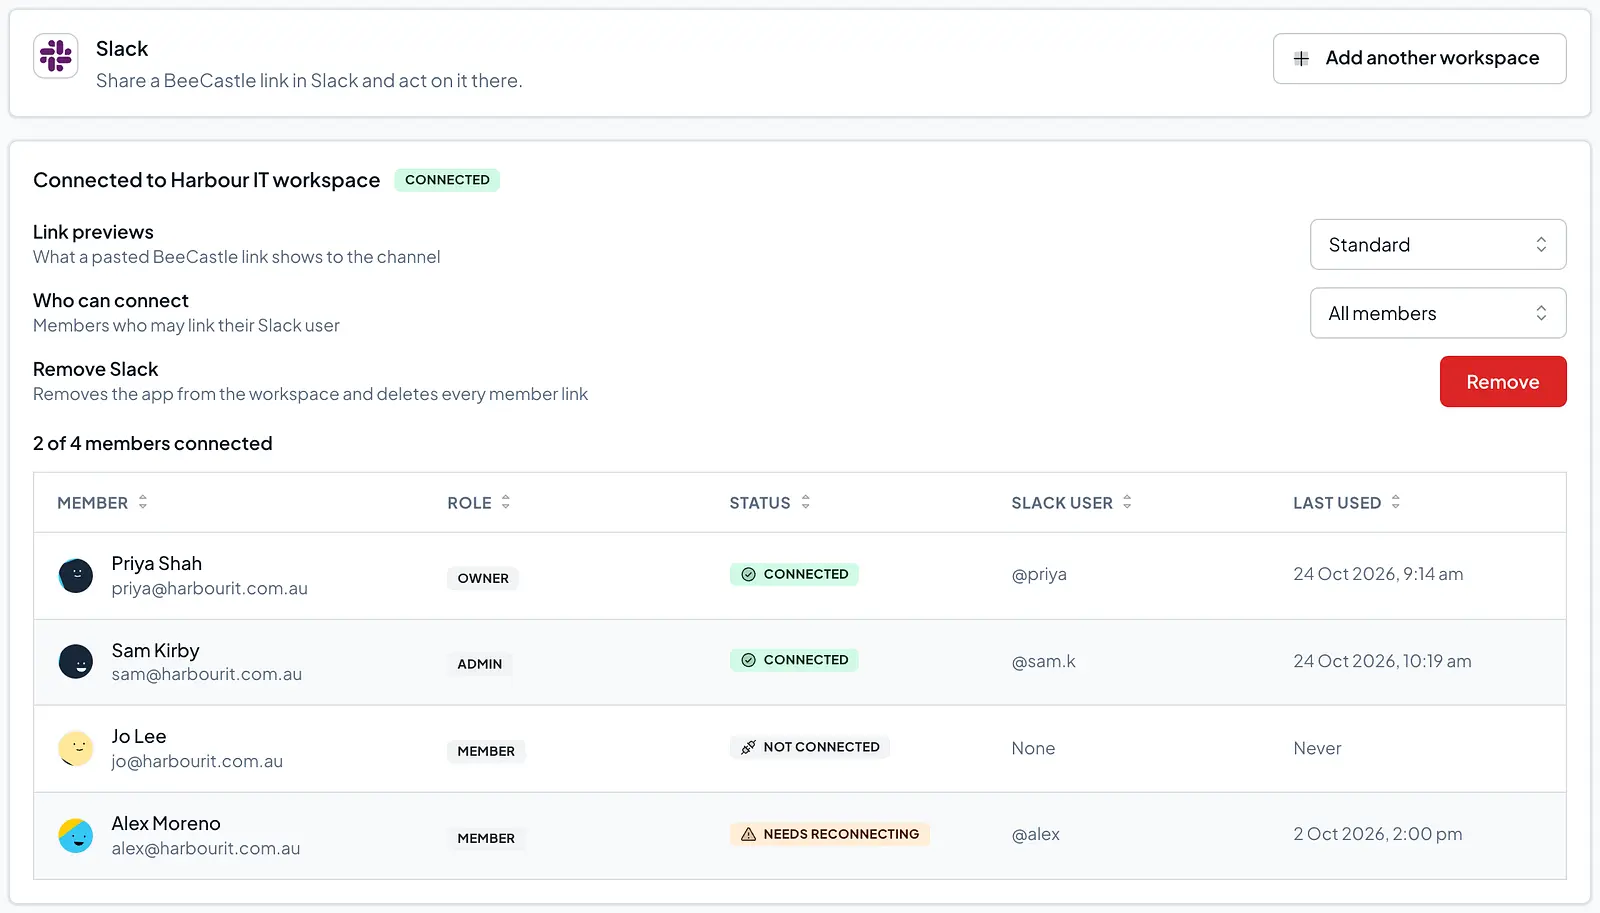Click Priya Shah's connected checkmark icon

tap(748, 574)
